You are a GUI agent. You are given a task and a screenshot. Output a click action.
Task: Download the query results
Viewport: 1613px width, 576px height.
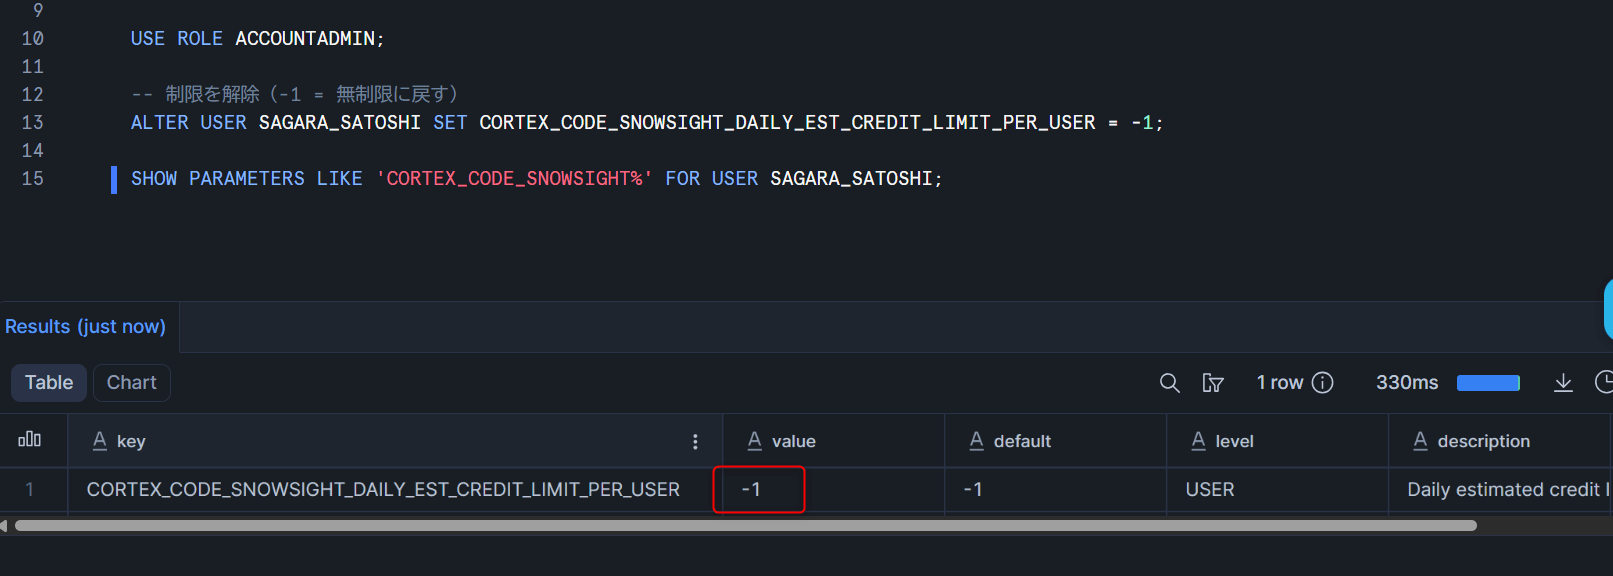tap(1563, 383)
